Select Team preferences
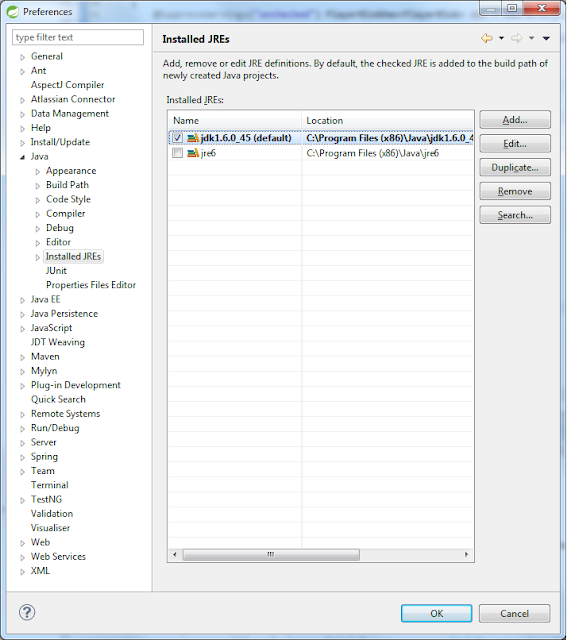 pos(43,471)
